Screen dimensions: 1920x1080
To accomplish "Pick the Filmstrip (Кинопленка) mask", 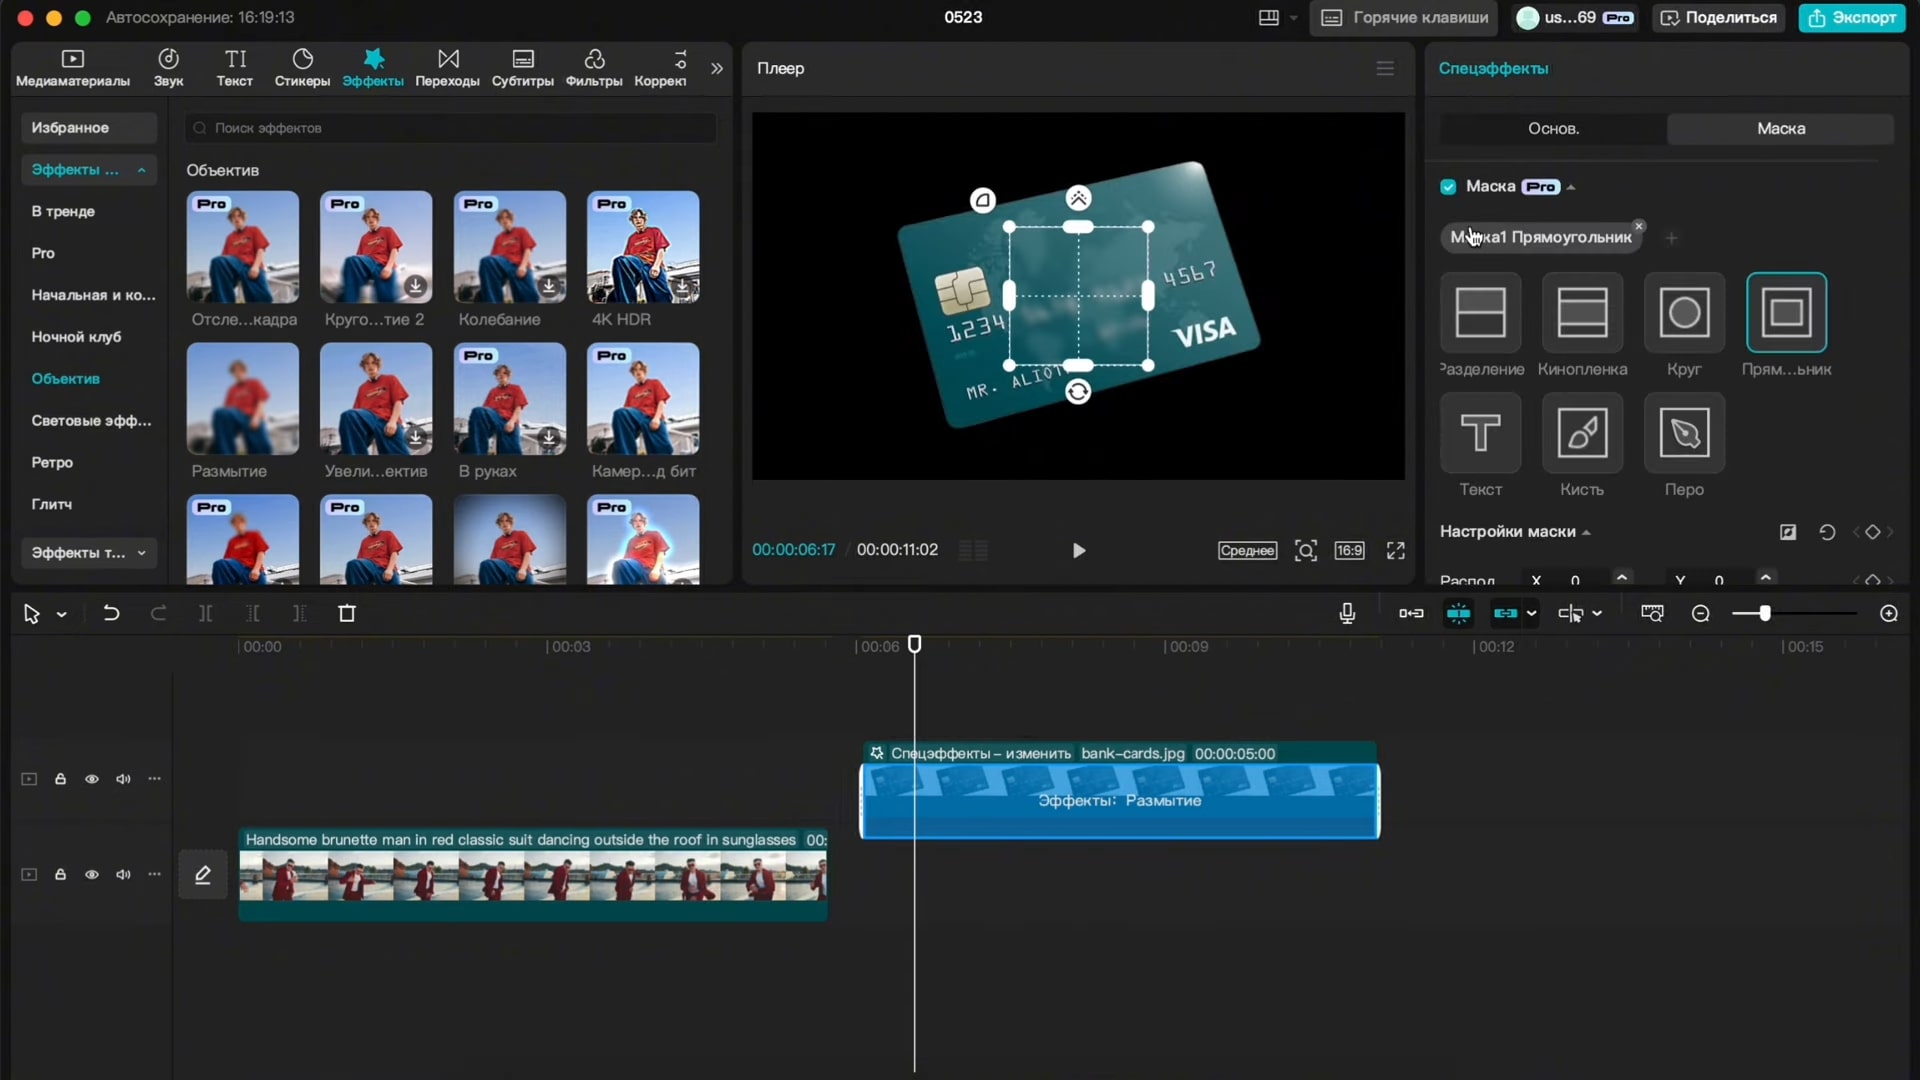I will 1582,313.
